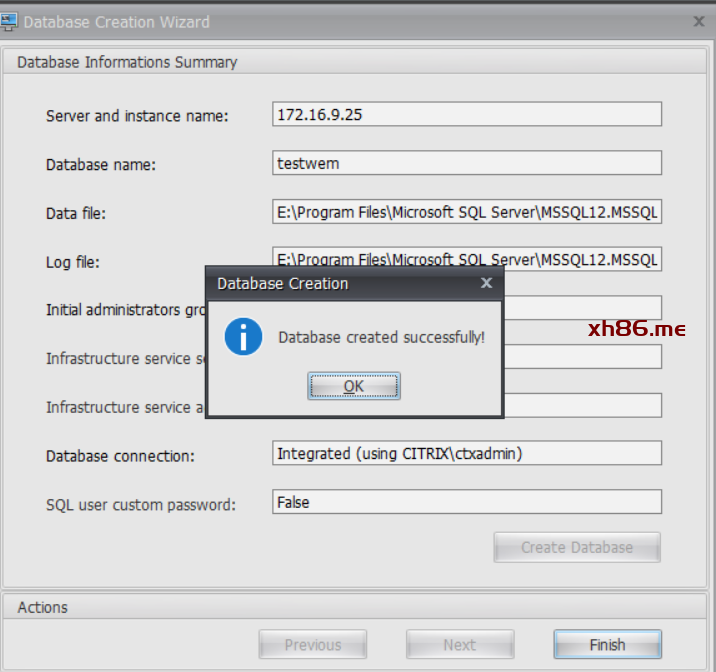
Task: Close the Database Creation Wizard window
Action: 699,21
